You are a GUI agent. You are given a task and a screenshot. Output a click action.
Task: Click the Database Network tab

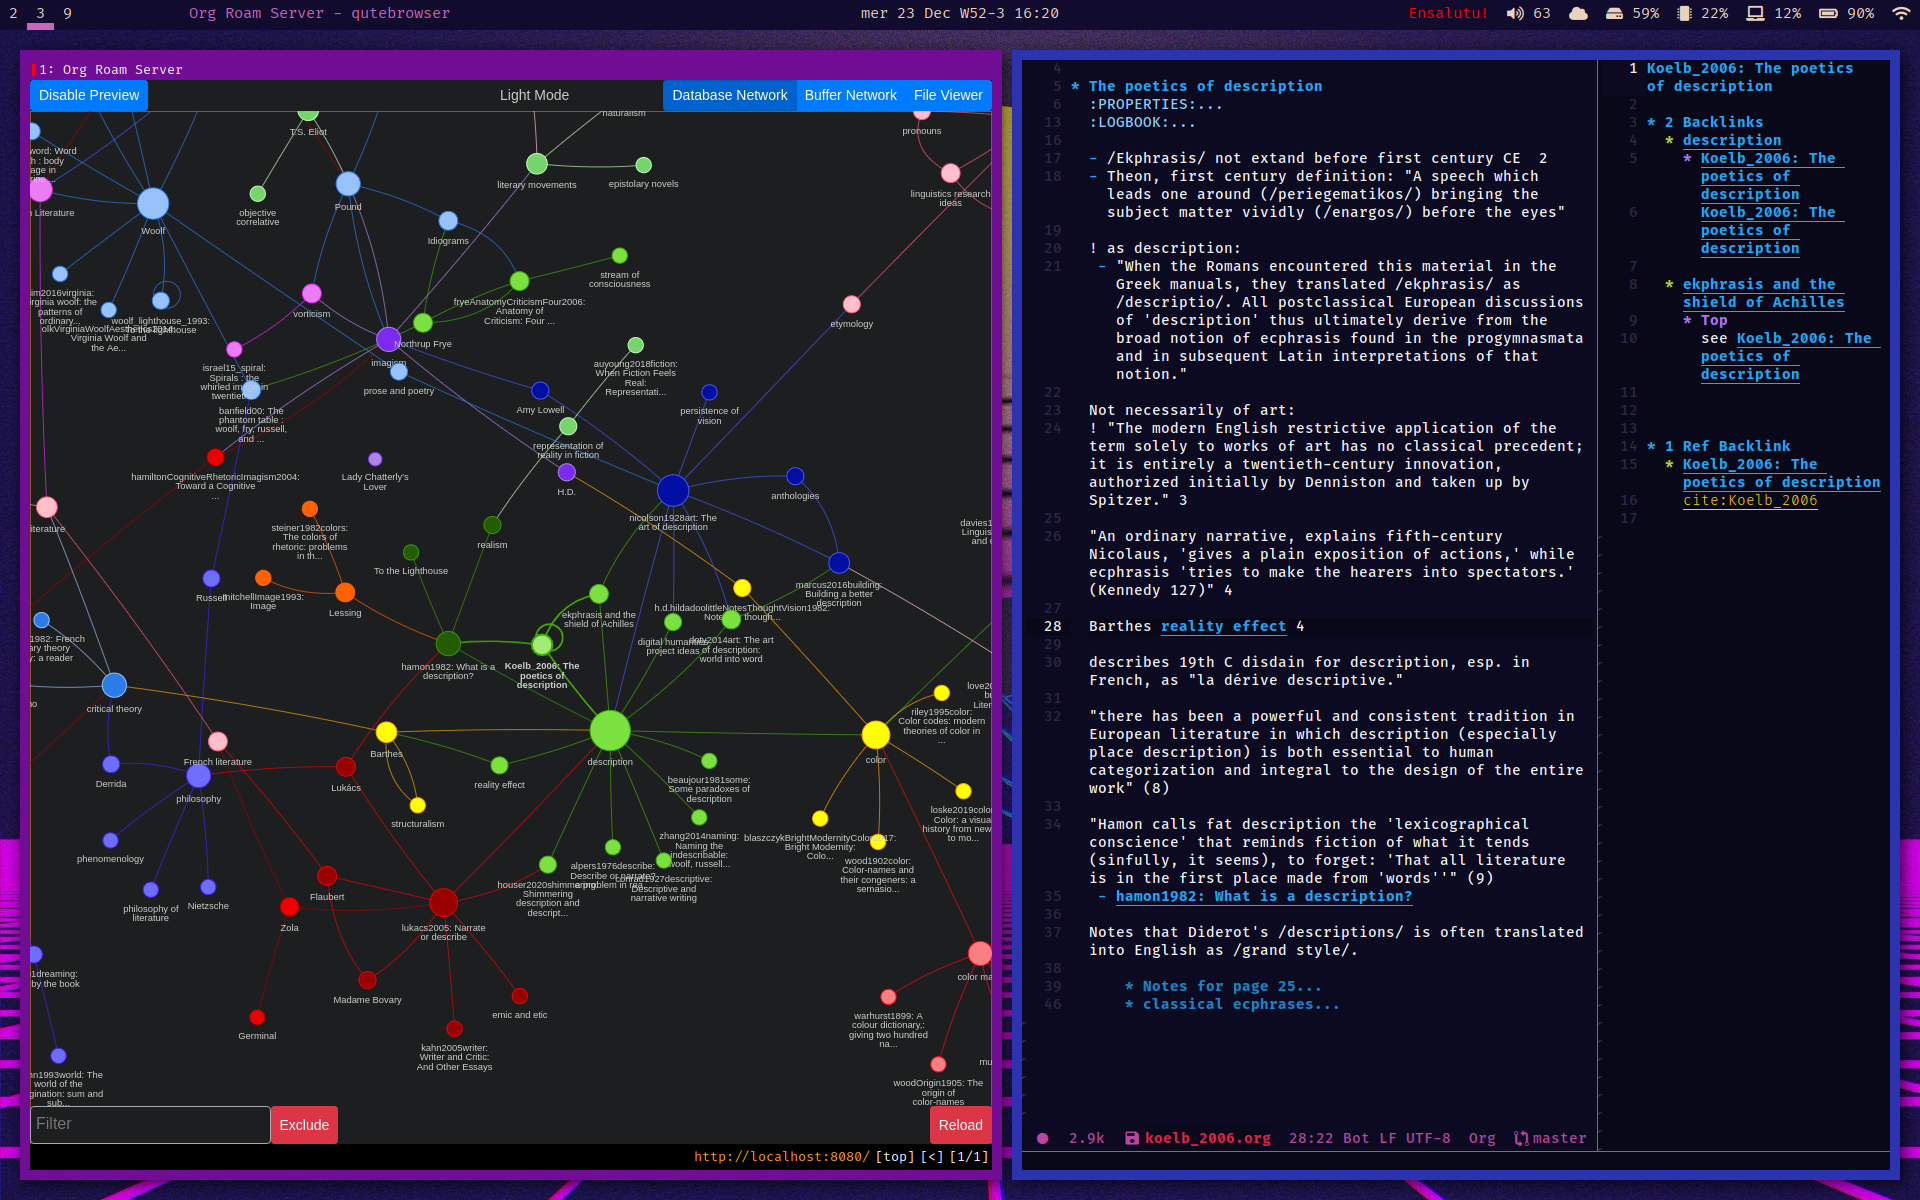click(728, 94)
